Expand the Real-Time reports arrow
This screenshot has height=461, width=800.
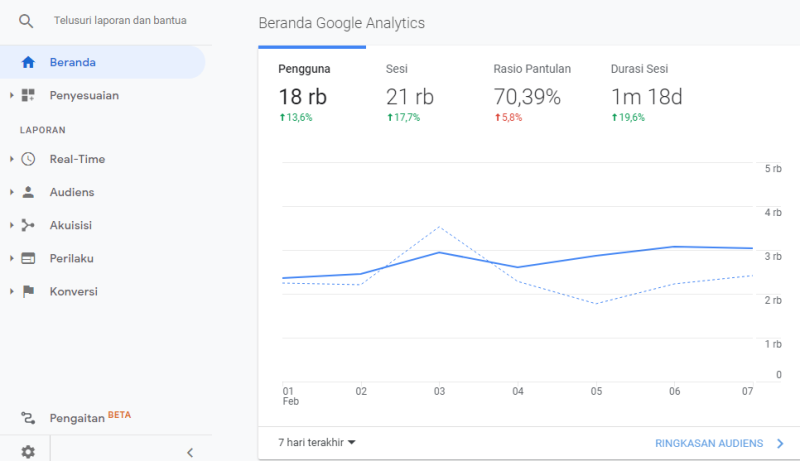pyautogui.click(x=11, y=159)
